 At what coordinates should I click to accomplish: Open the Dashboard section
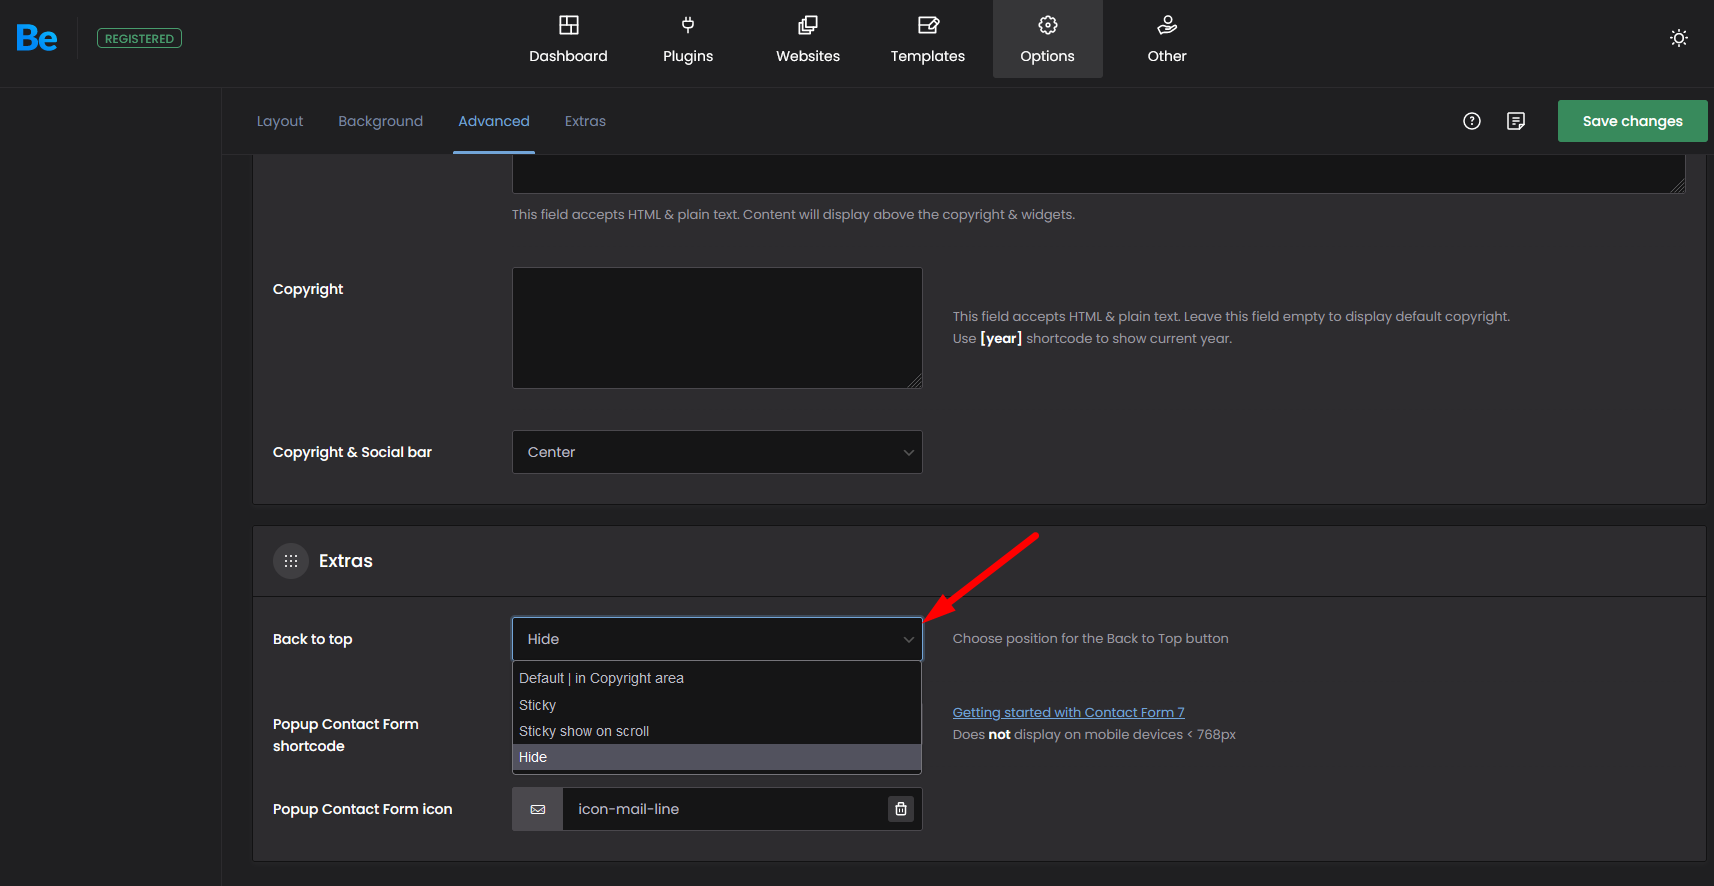pyautogui.click(x=568, y=39)
